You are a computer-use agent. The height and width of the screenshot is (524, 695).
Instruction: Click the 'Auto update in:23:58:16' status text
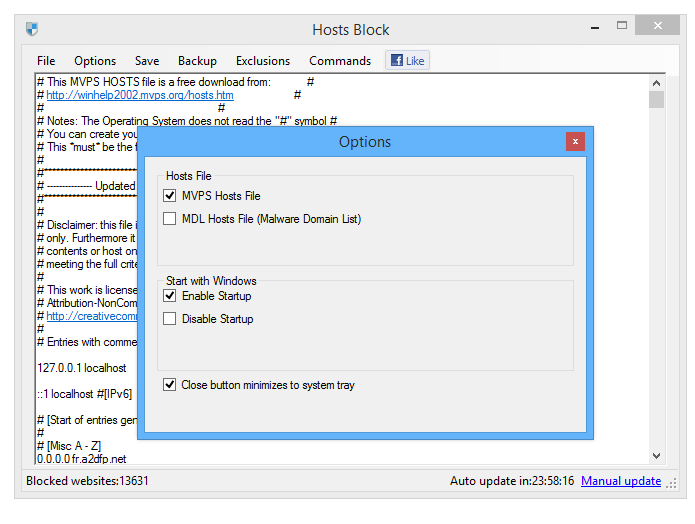(x=512, y=481)
